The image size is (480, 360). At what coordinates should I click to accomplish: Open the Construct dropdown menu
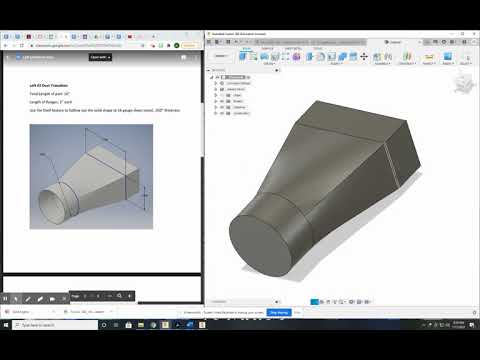(x=407, y=63)
